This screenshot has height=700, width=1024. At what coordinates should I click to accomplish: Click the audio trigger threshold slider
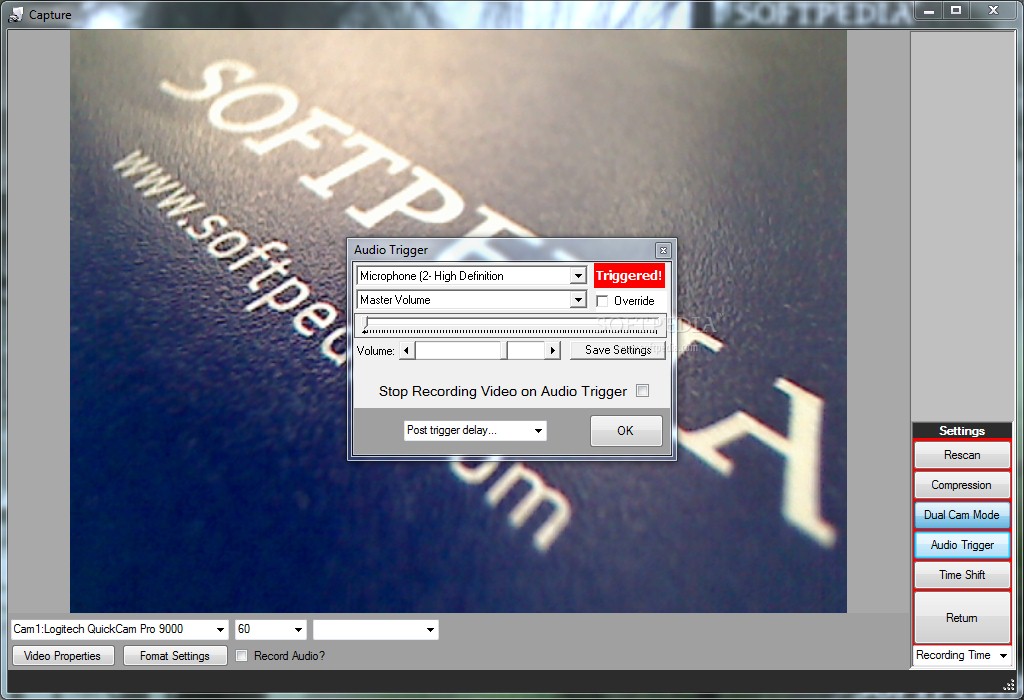(510, 325)
